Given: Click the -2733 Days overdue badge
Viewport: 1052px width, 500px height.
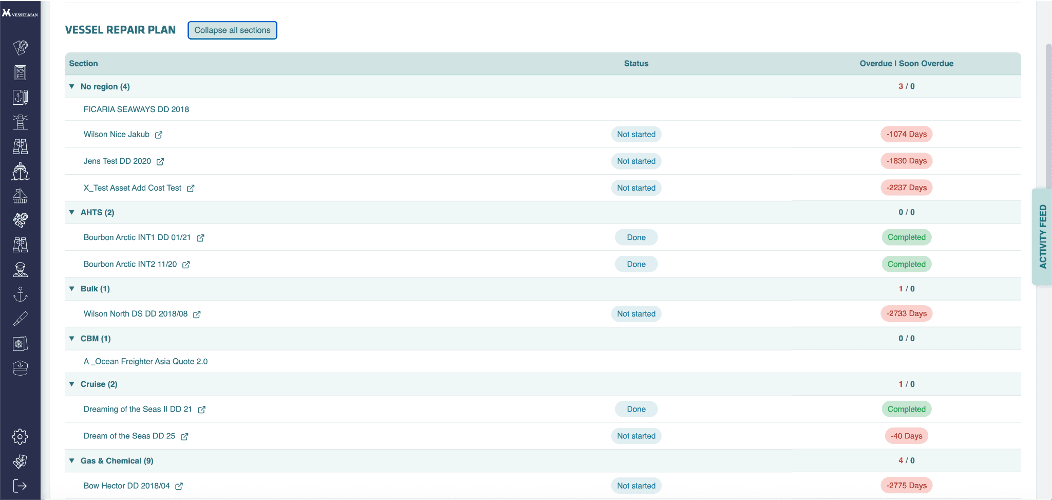Looking at the screenshot, I should pos(906,313).
